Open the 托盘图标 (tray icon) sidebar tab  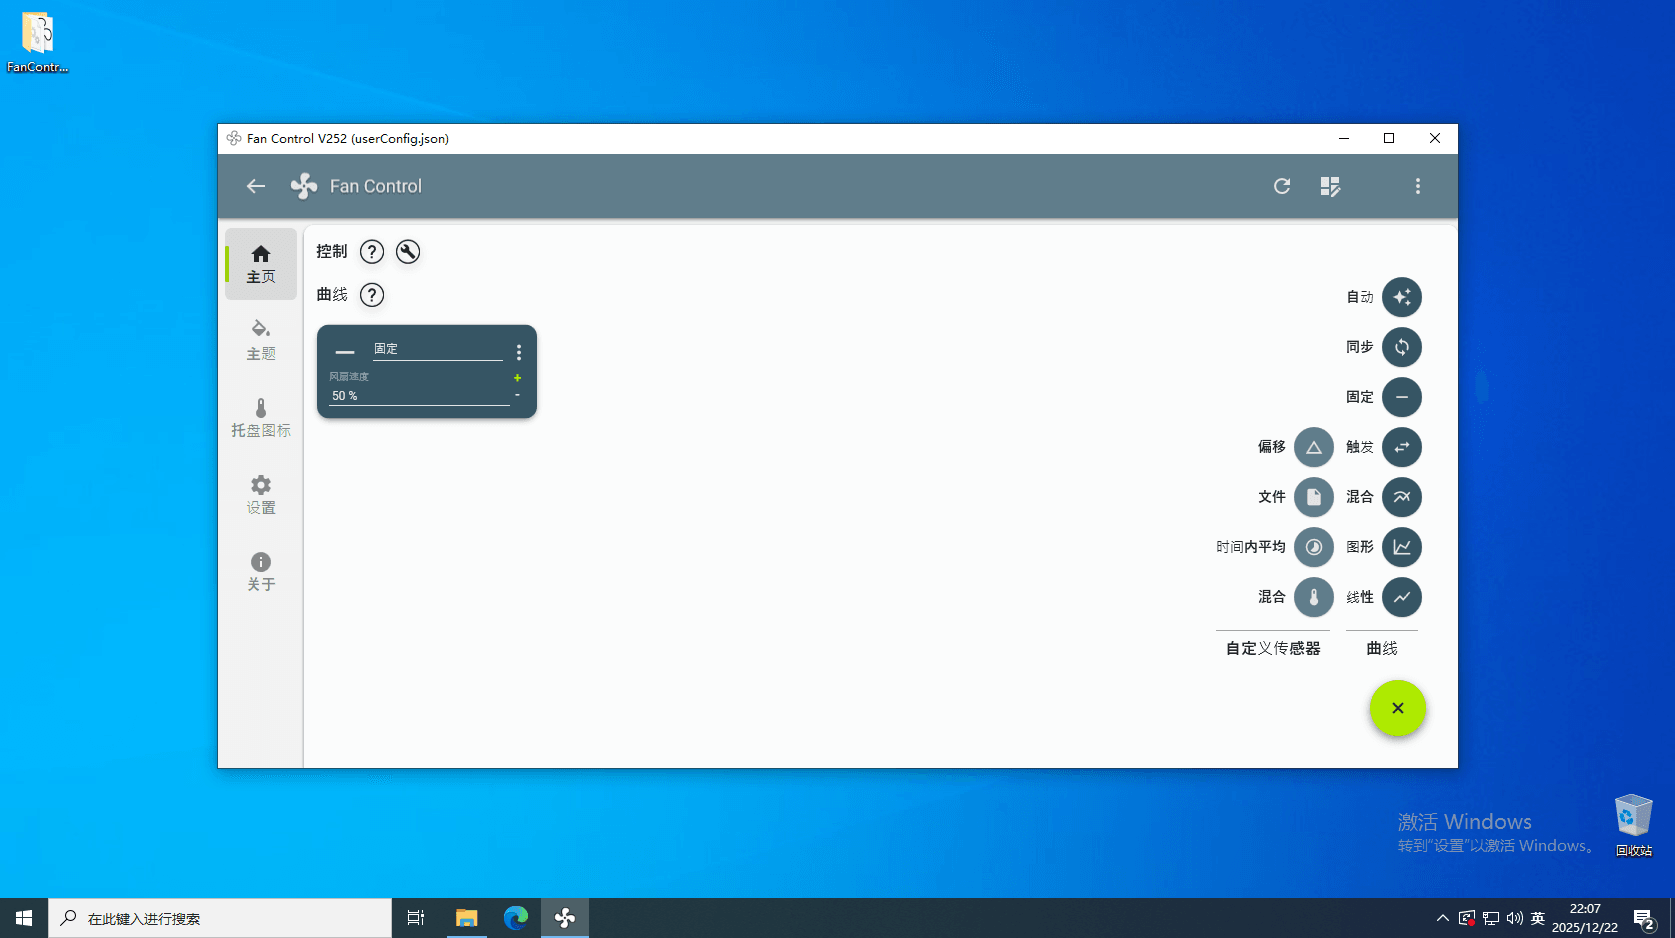(x=261, y=418)
